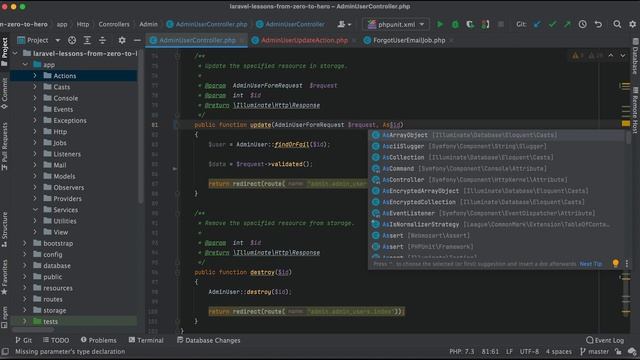Viewport: 640px width, 360px height.
Task: Select the Providers folder in tree
Action: (67, 199)
